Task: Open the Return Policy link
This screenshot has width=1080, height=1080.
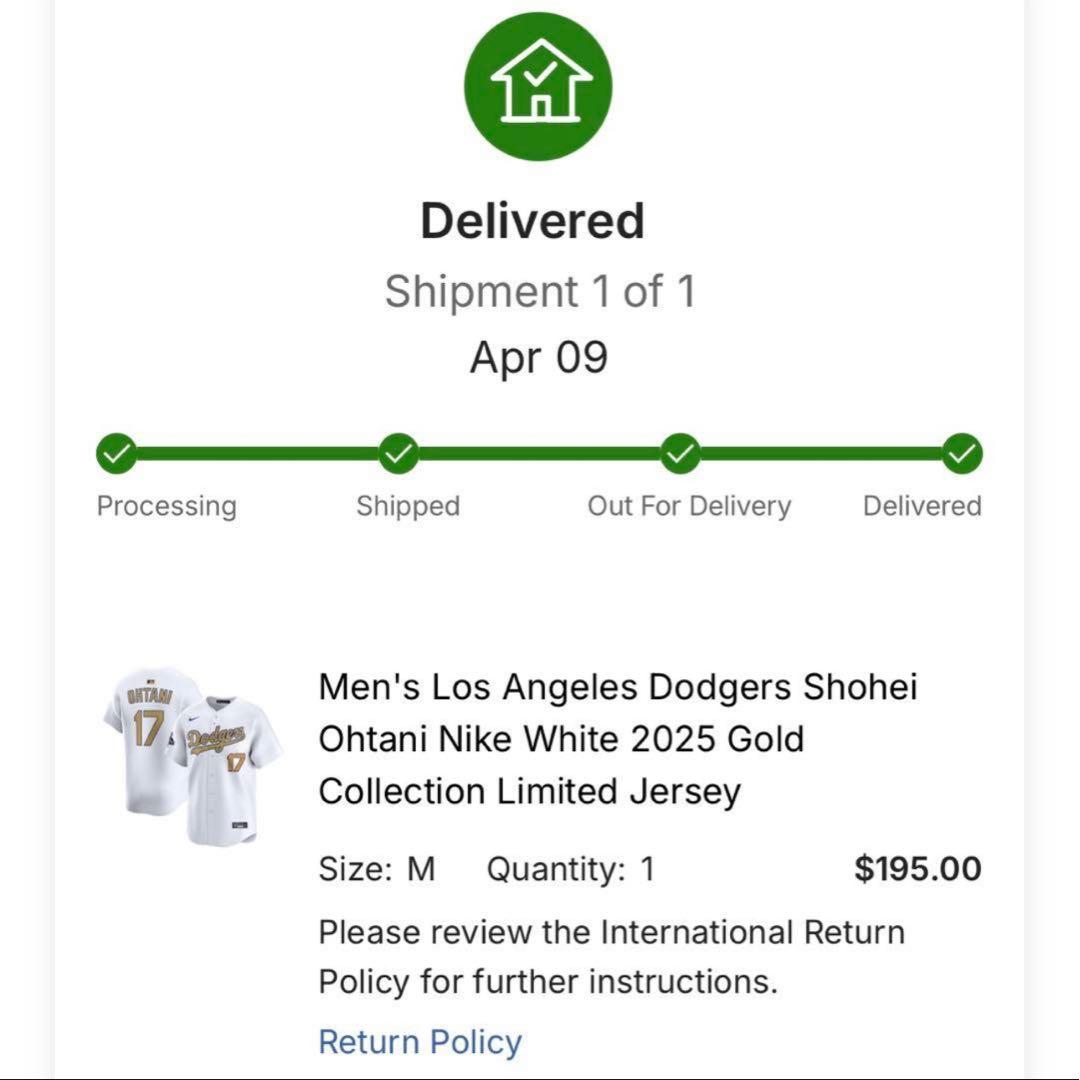Action: 420,1042
